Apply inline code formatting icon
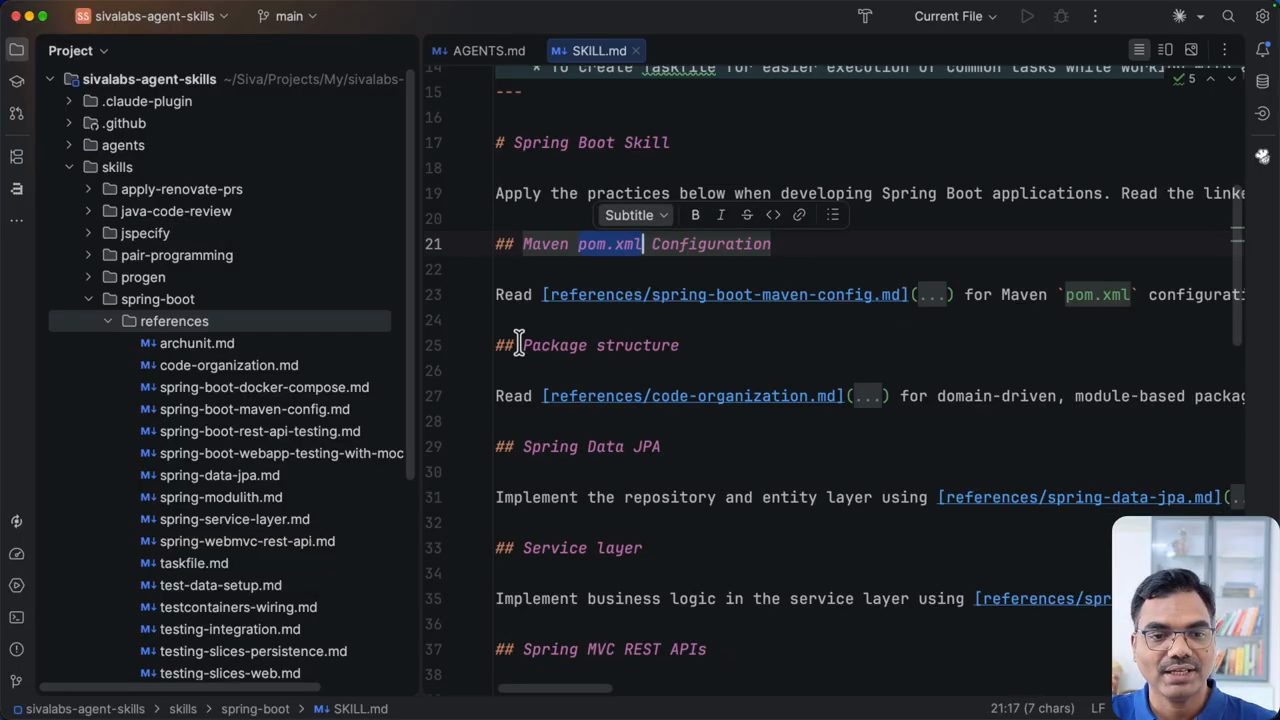The width and height of the screenshot is (1280, 720). (x=773, y=215)
